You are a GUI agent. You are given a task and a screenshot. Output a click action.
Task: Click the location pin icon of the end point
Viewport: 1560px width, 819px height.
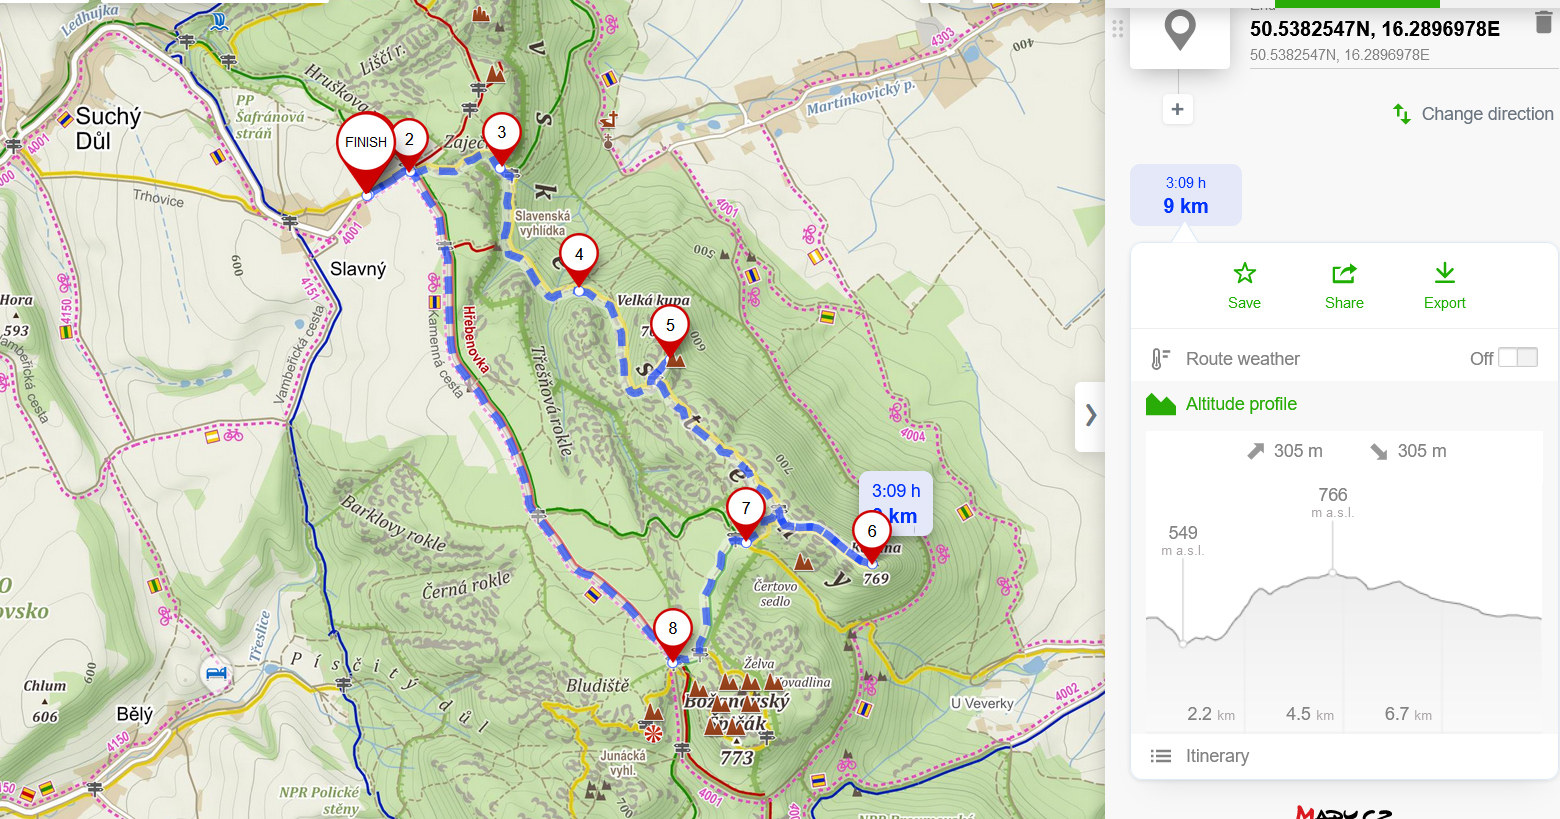coord(1180,30)
